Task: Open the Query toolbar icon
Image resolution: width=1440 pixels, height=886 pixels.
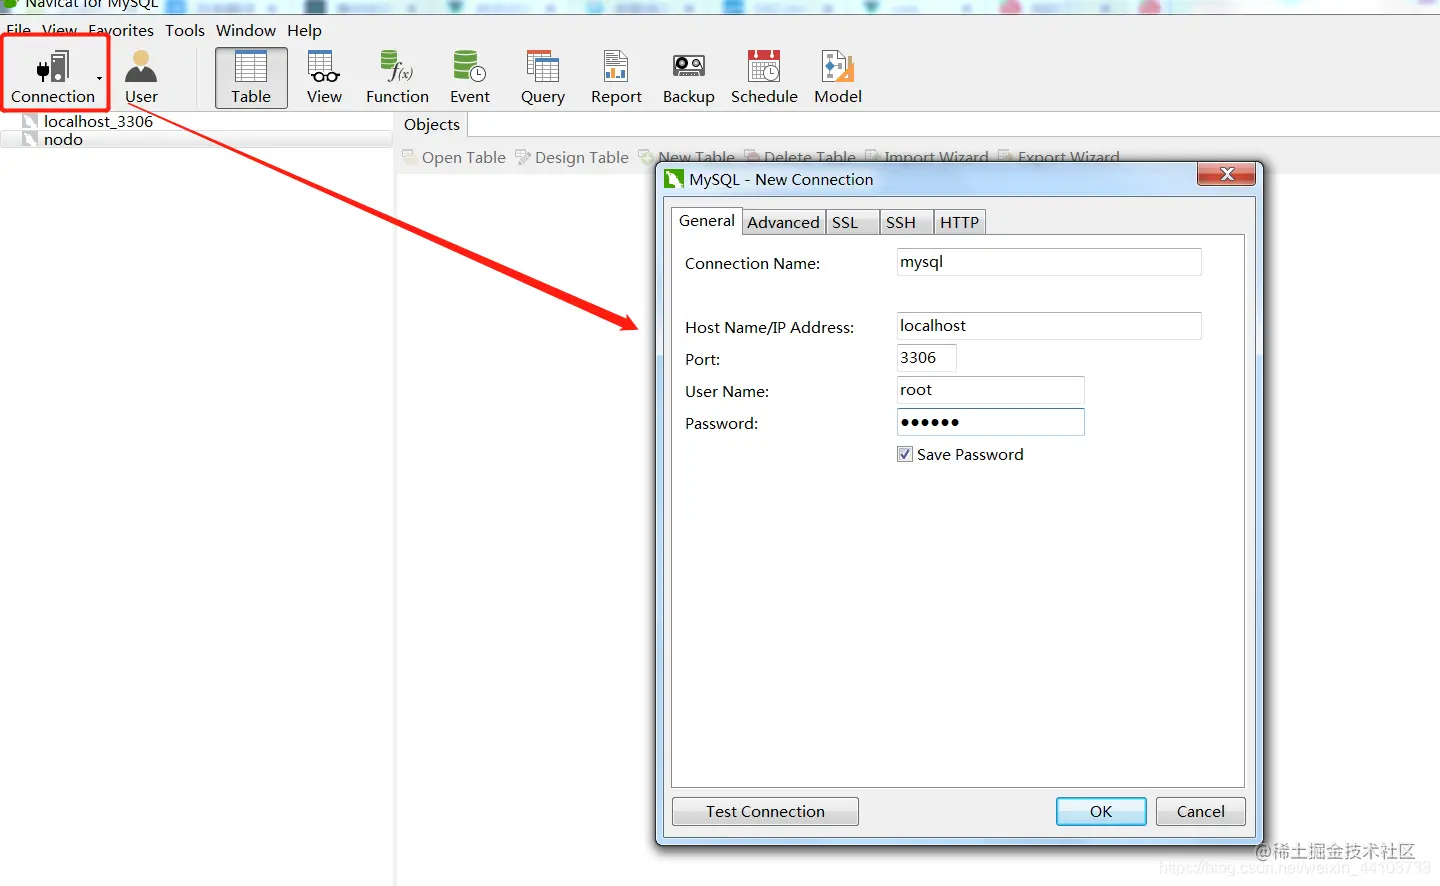Action: 543,76
